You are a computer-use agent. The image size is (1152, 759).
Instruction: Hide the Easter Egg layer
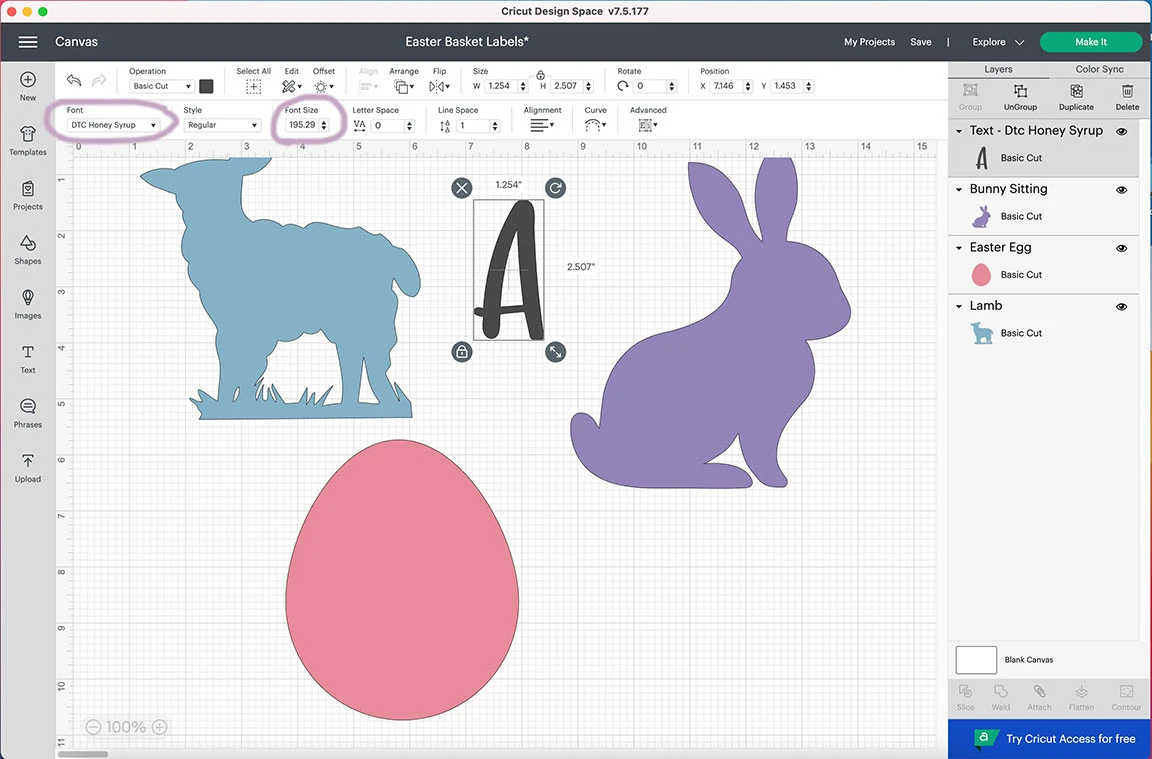tap(1121, 248)
